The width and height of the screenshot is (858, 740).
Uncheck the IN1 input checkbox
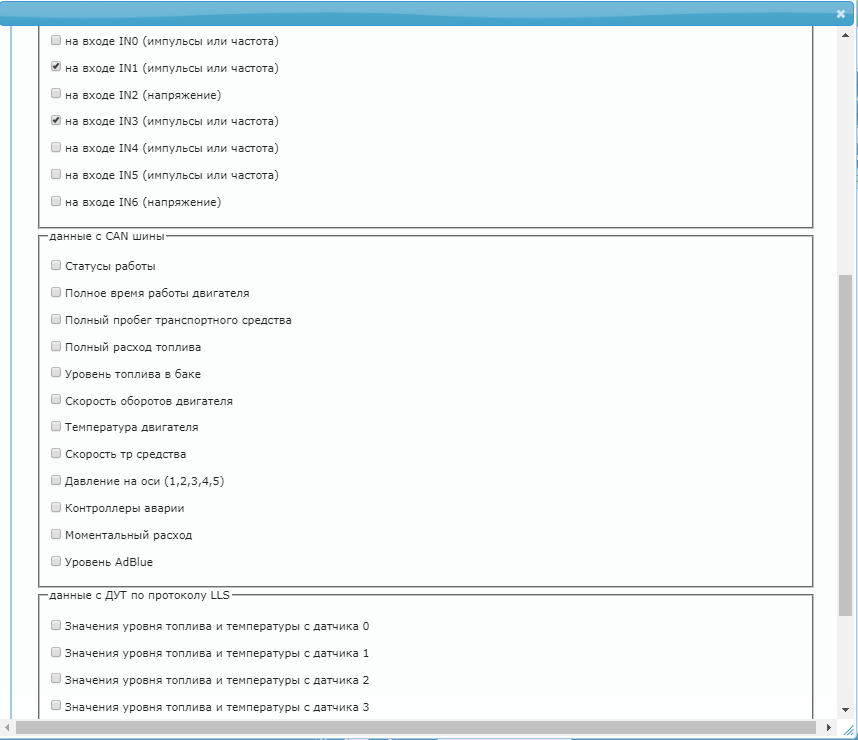[56, 68]
